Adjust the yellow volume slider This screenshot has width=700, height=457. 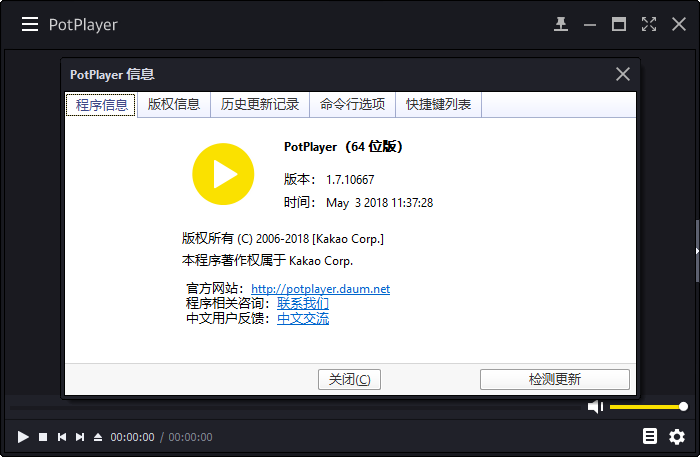click(648, 407)
